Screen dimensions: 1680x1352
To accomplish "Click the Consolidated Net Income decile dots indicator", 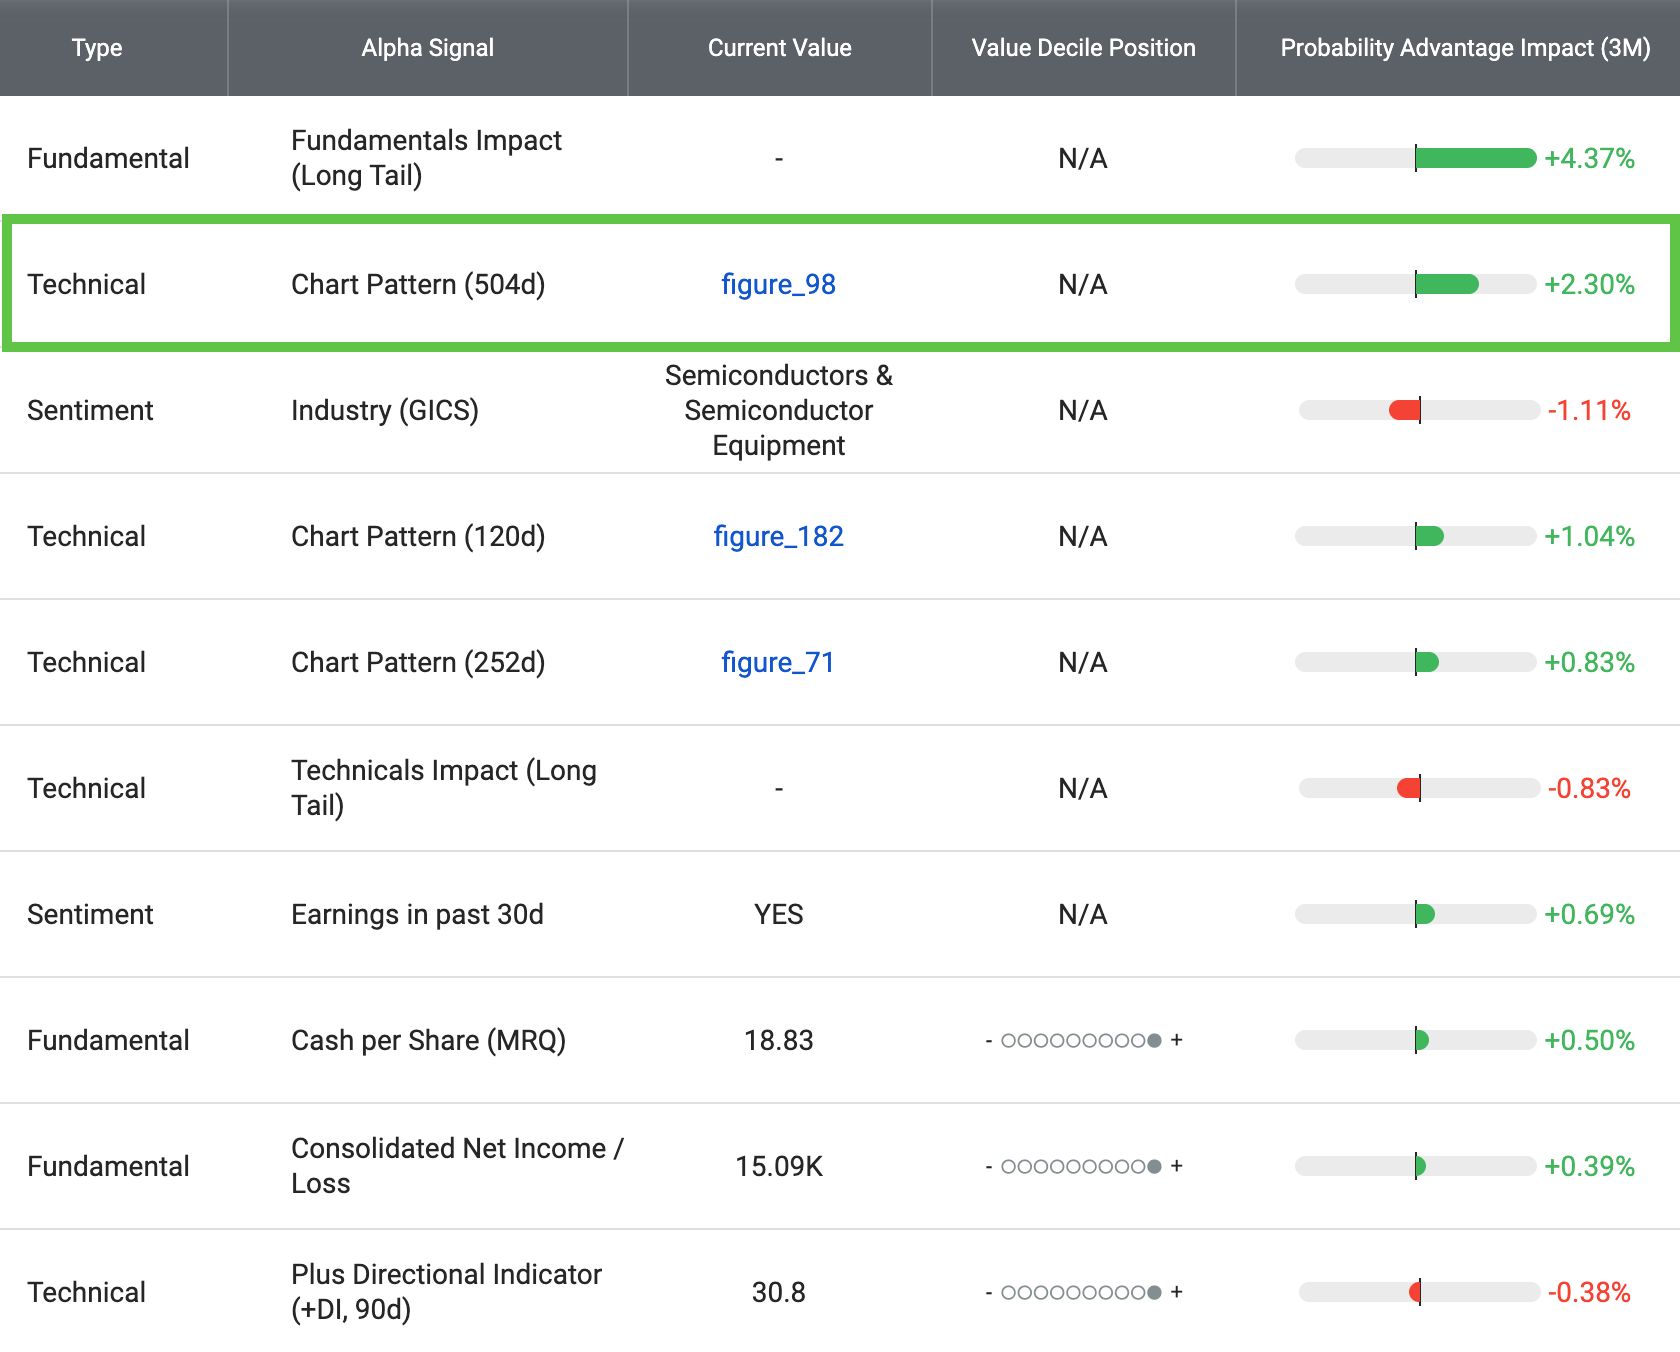I will coord(1083,1167).
